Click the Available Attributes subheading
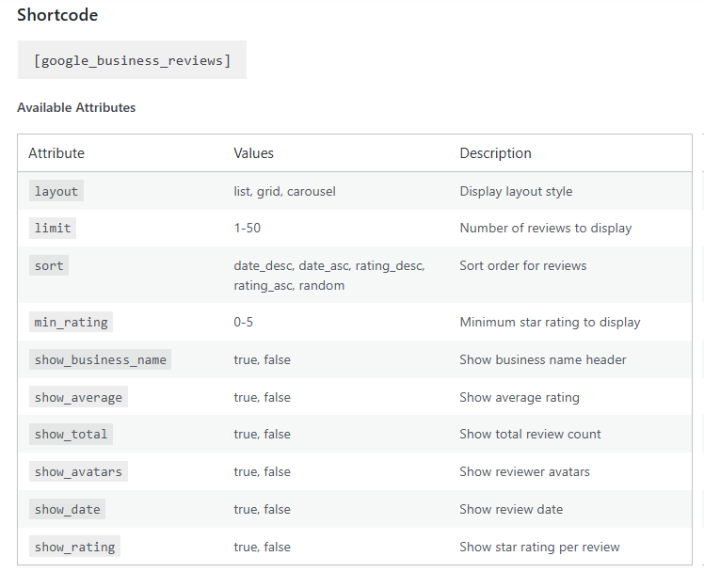The height and width of the screenshot is (572, 704). [x=76, y=108]
